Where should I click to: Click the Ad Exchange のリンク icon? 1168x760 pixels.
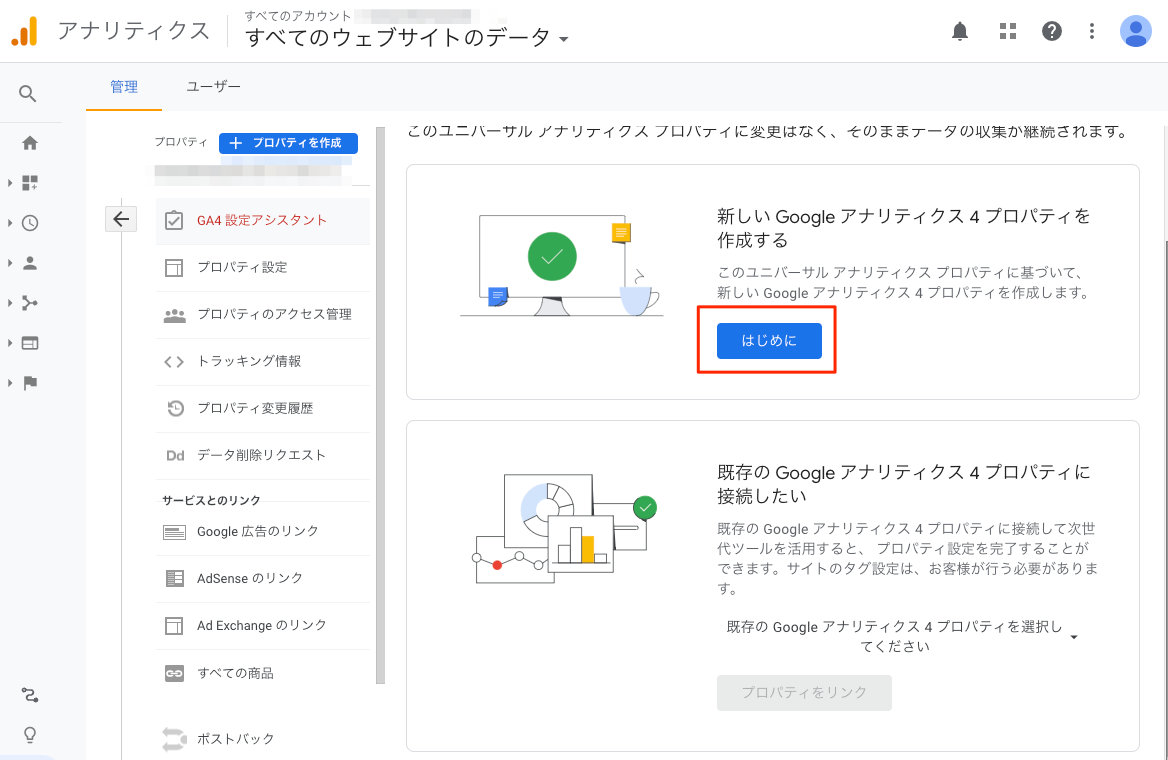174,626
